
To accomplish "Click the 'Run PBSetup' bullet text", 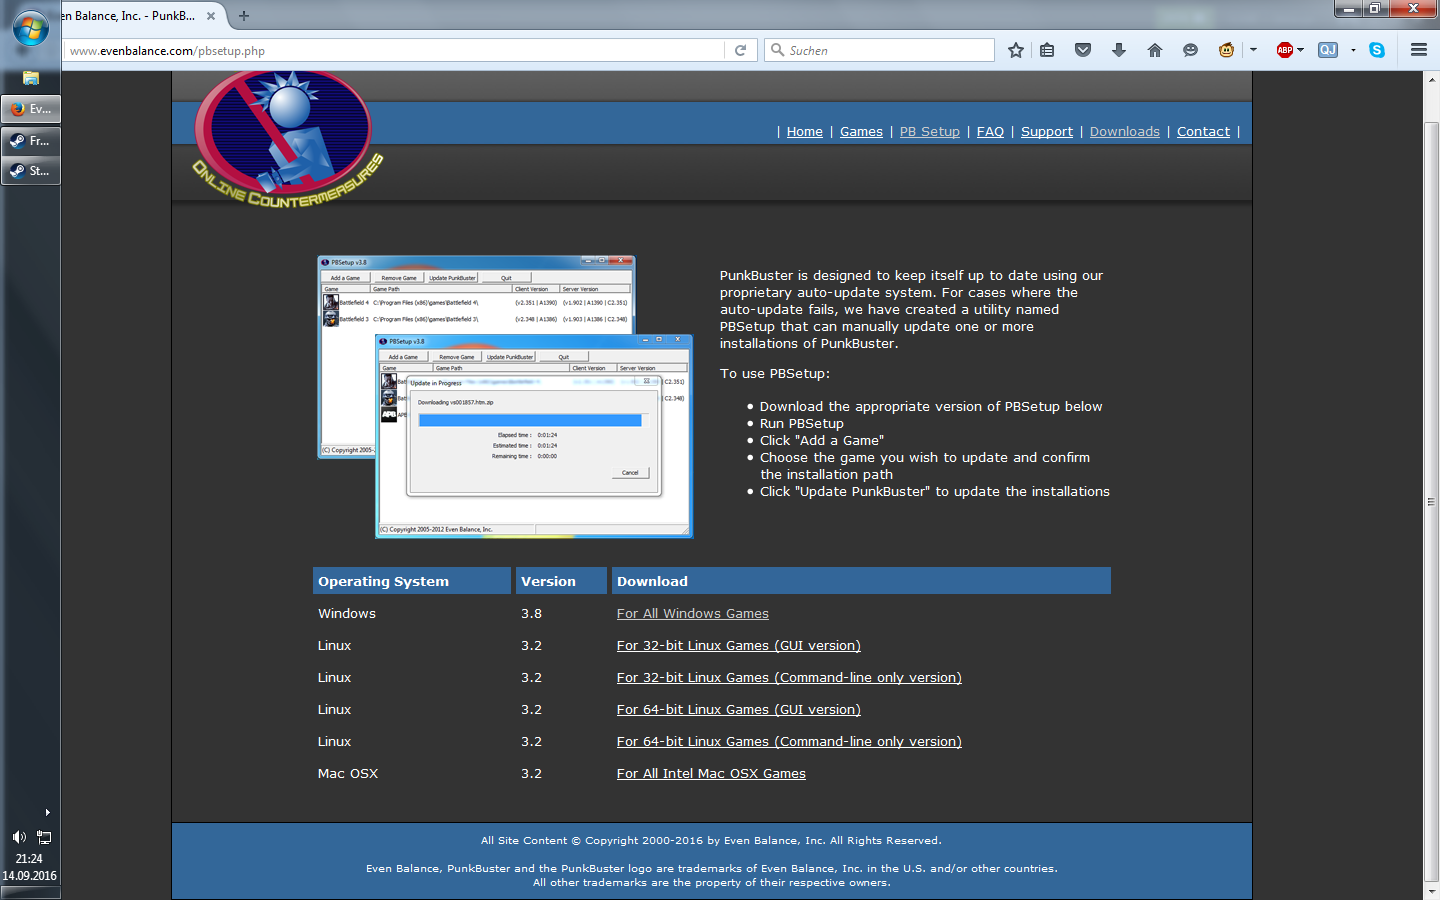I will tap(801, 424).
